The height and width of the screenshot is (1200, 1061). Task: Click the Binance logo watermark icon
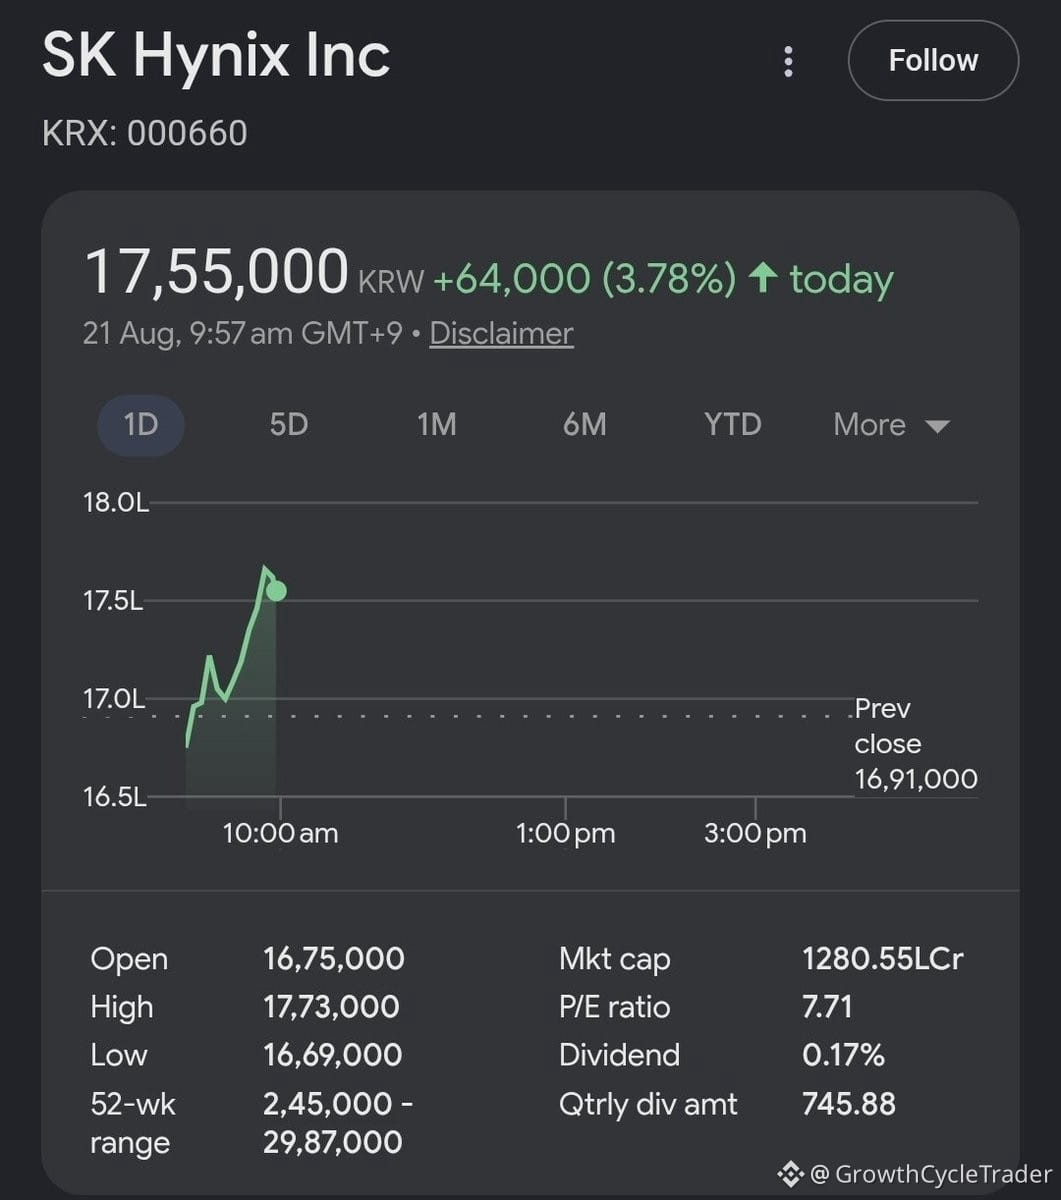point(791,1173)
